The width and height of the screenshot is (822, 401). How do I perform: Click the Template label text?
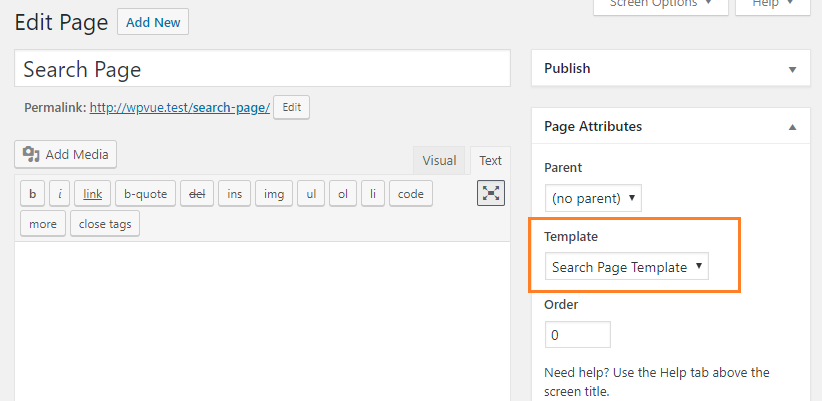click(571, 236)
